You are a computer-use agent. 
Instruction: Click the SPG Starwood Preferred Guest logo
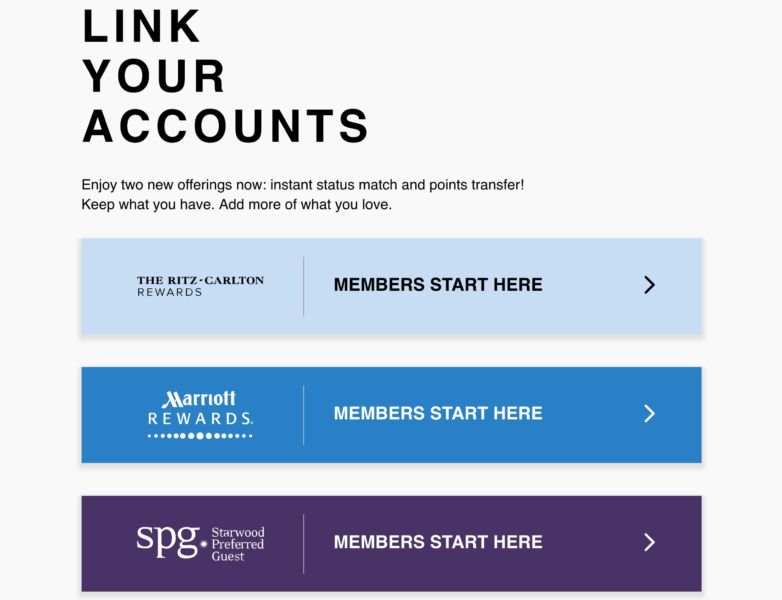[200, 543]
